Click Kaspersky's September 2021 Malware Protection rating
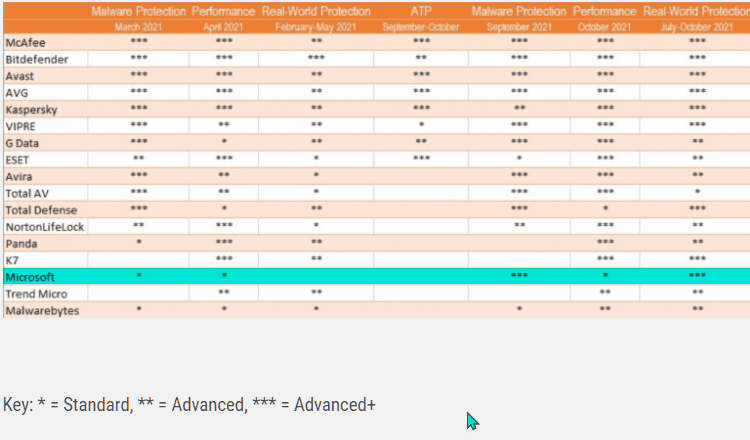Screen dimensions: 750x440 coord(520,108)
